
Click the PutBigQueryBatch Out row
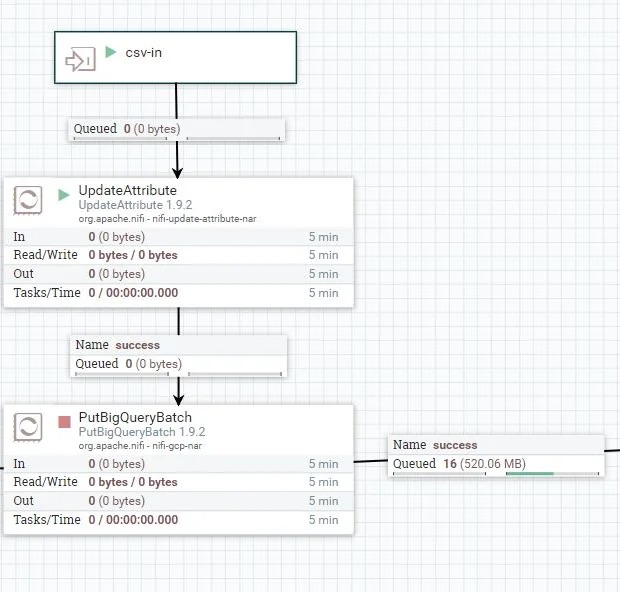click(x=179, y=501)
